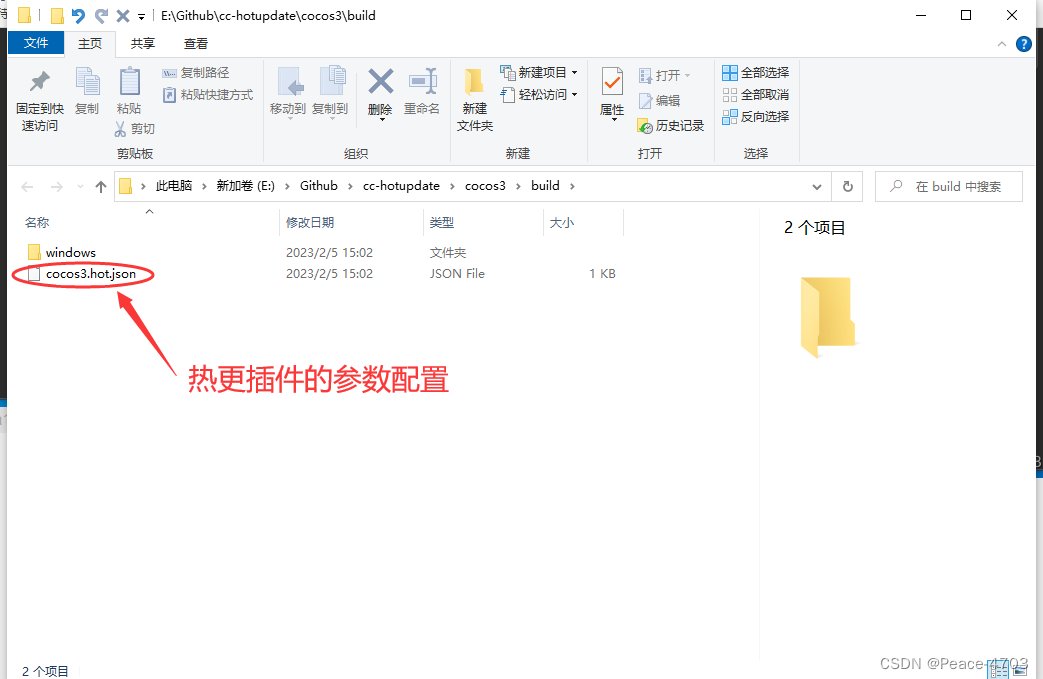The height and width of the screenshot is (679, 1043).
Task: Click the up-arrow navigation icon
Action: tap(100, 186)
